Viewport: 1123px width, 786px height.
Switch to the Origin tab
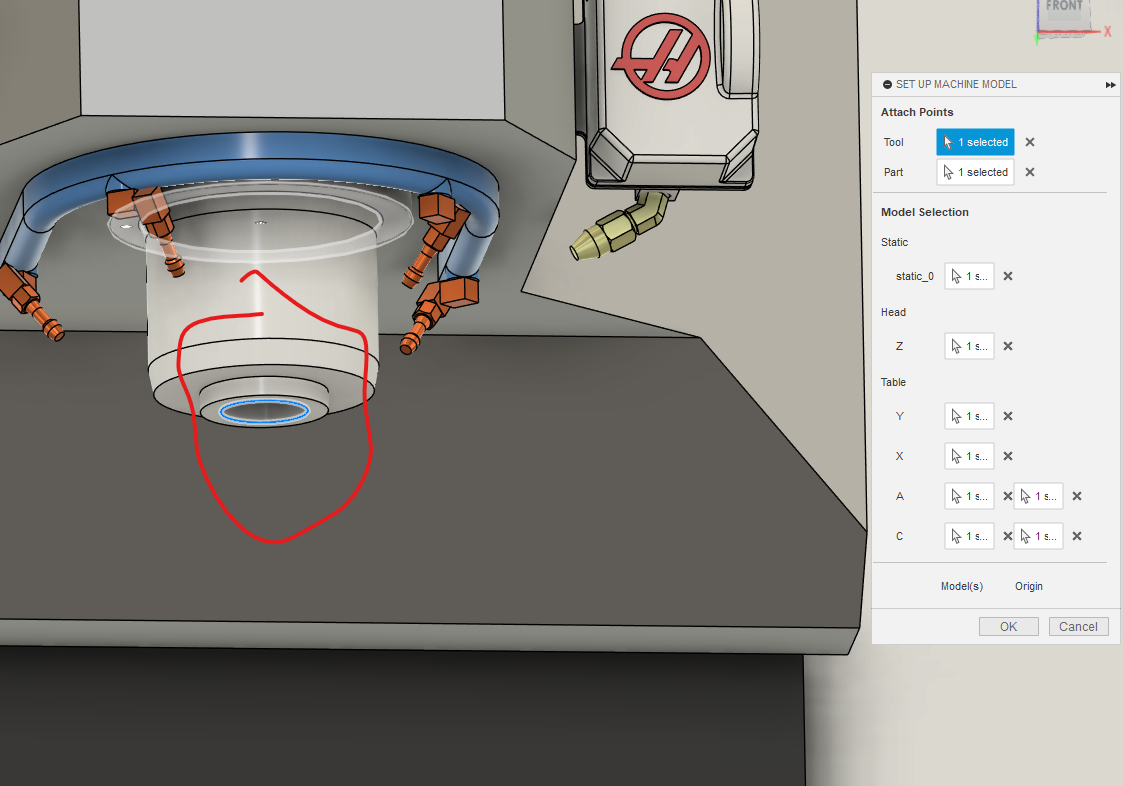[1028, 586]
